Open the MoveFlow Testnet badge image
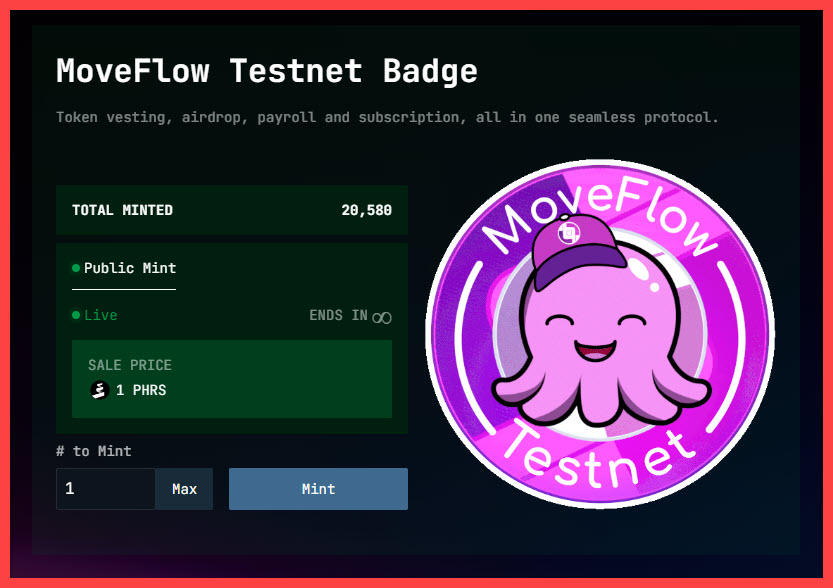 (x=600, y=335)
